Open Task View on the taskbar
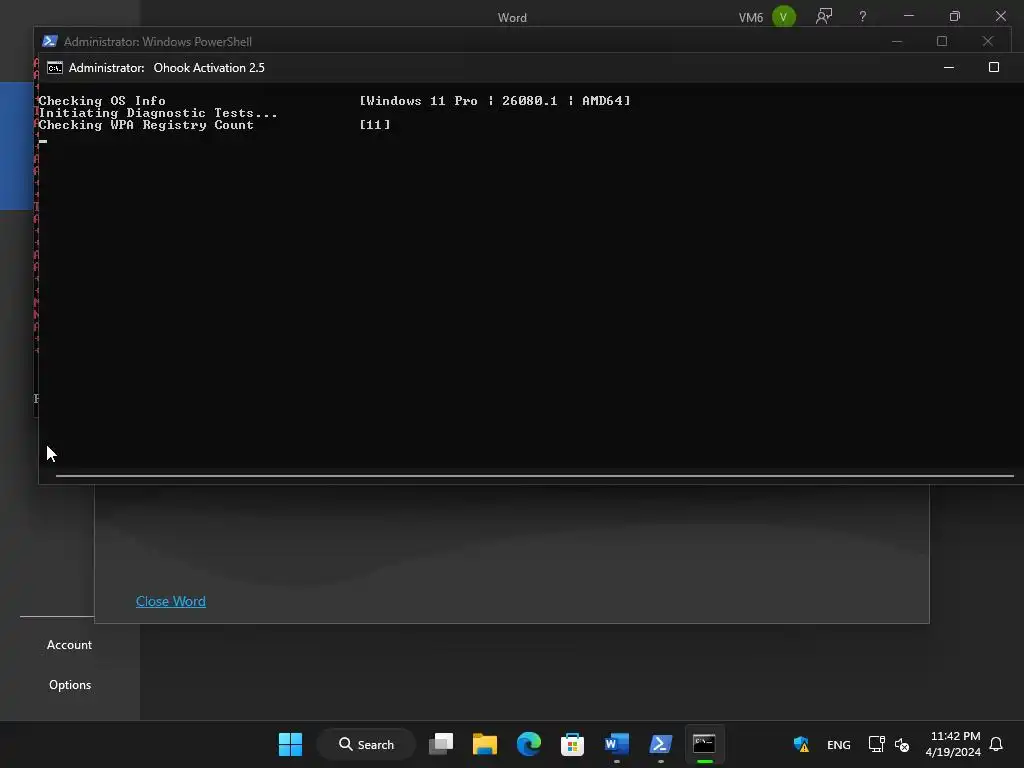This screenshot has width=1024, height=768. pyautogui.click(x=441, y=744)
